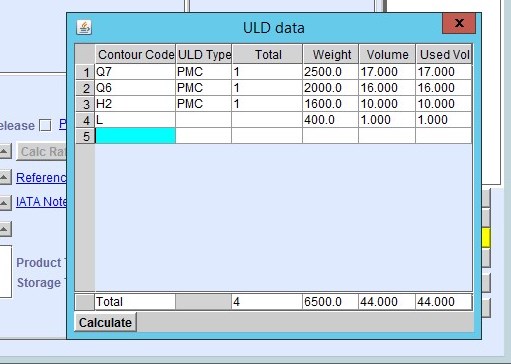This screenshot has width=511, height=364.
Task: Click the PMC cell in the Q7 row
Action: coord(204,72)
